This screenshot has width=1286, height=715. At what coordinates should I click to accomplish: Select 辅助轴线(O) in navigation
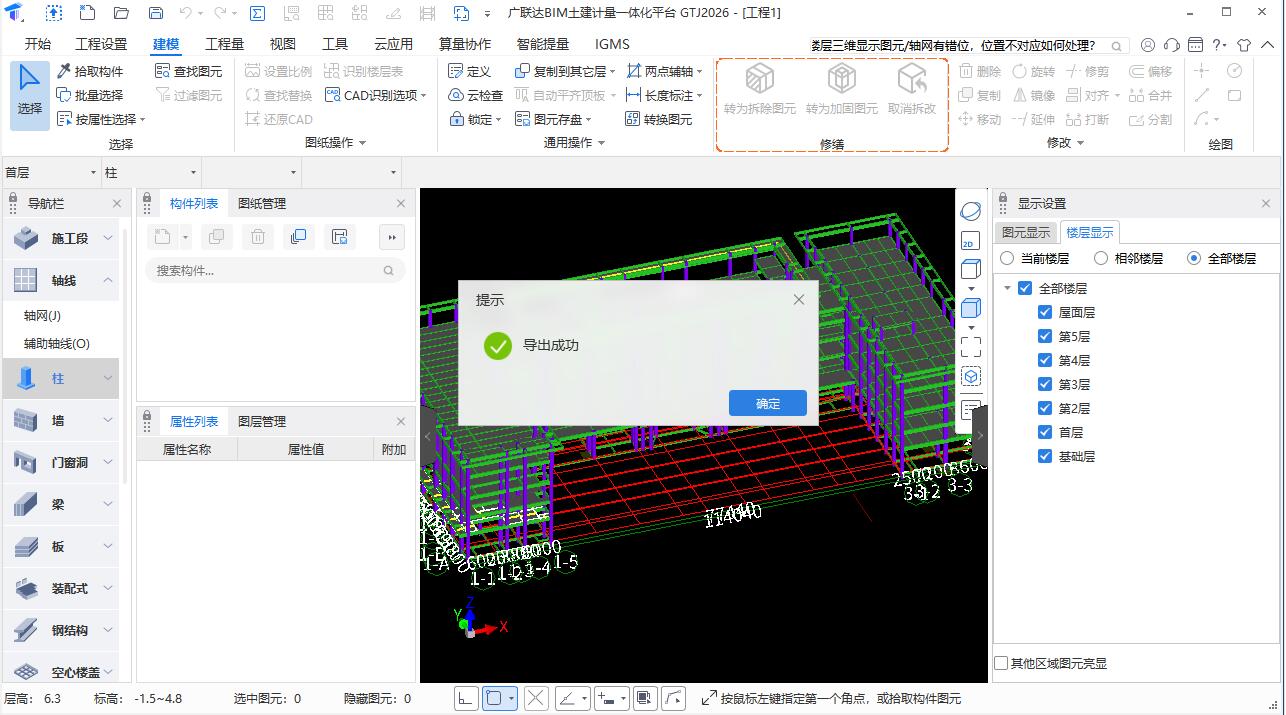click(x=57, y=343)
